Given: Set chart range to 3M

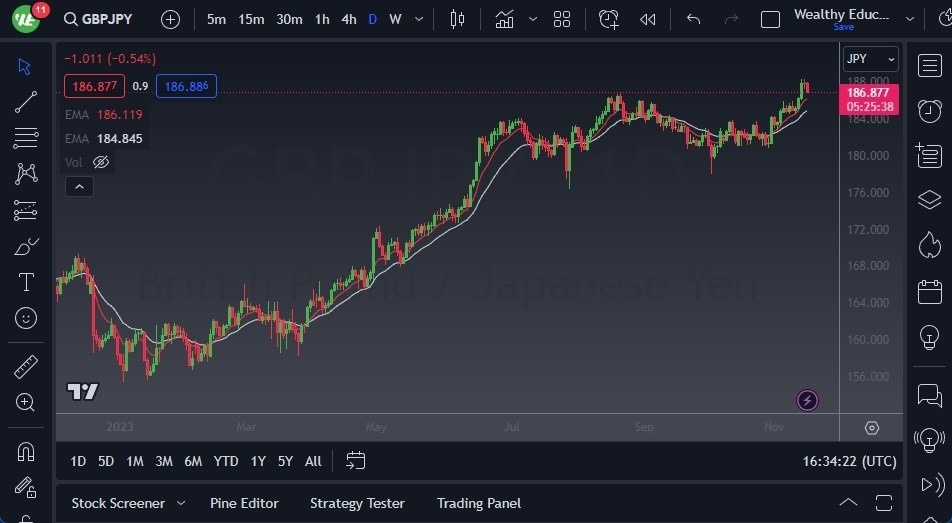Looking at the screenshot, I should point(164,461).
